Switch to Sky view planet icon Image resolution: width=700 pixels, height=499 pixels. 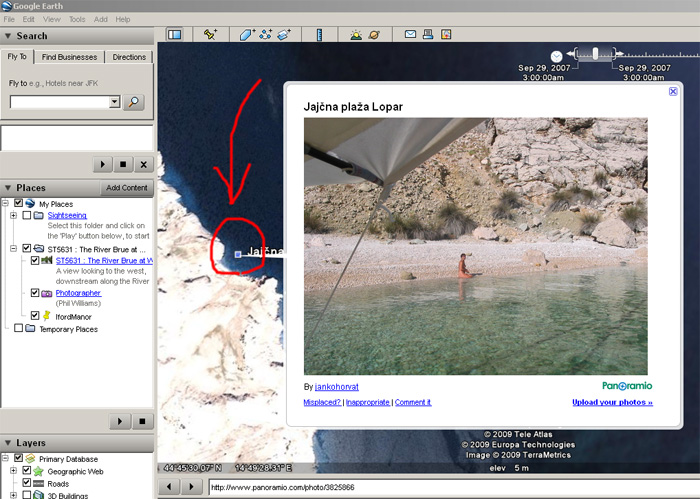[x=374, y=34]
